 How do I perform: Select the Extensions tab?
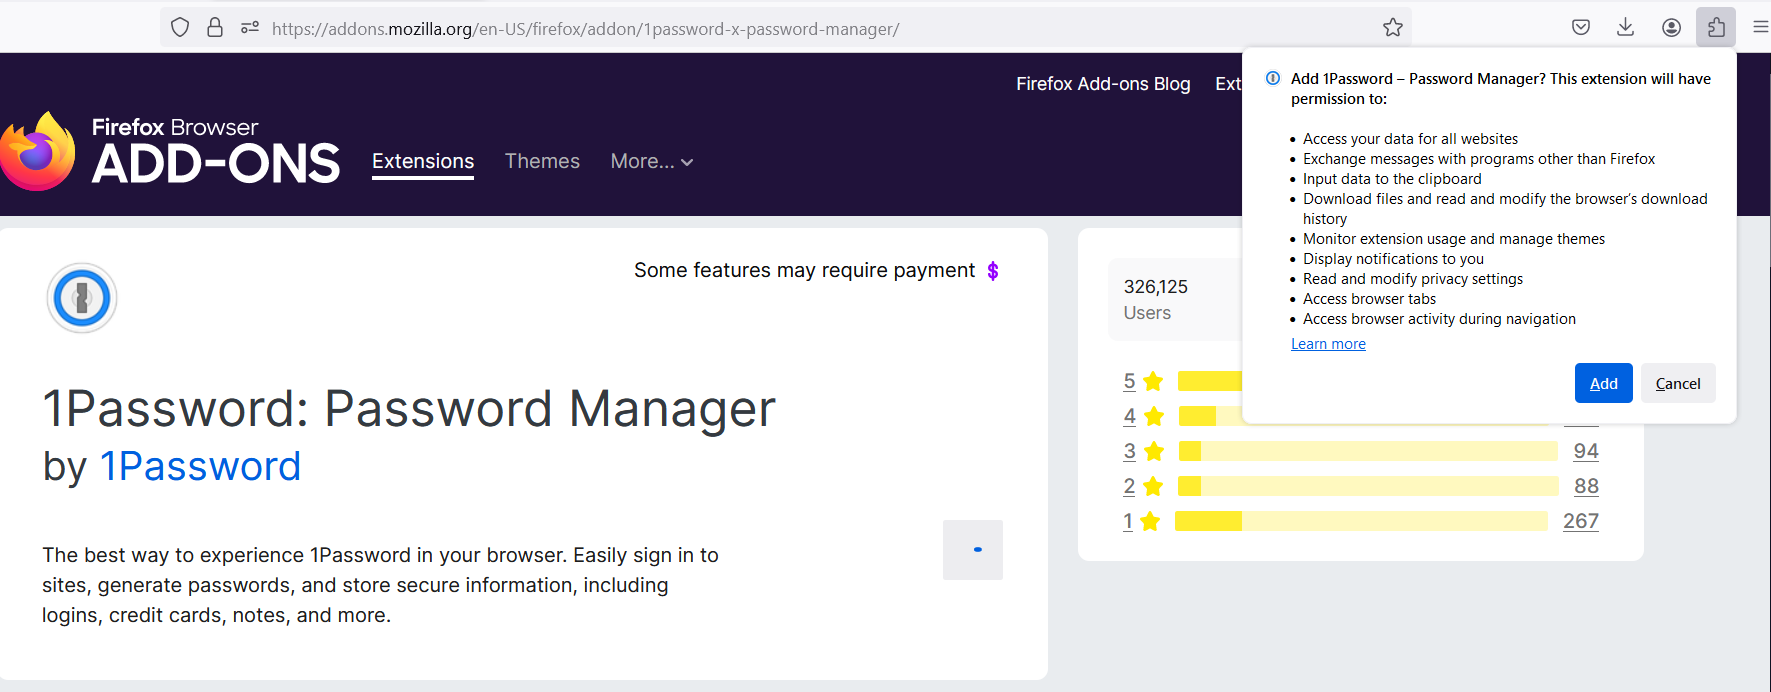(423, 162)
